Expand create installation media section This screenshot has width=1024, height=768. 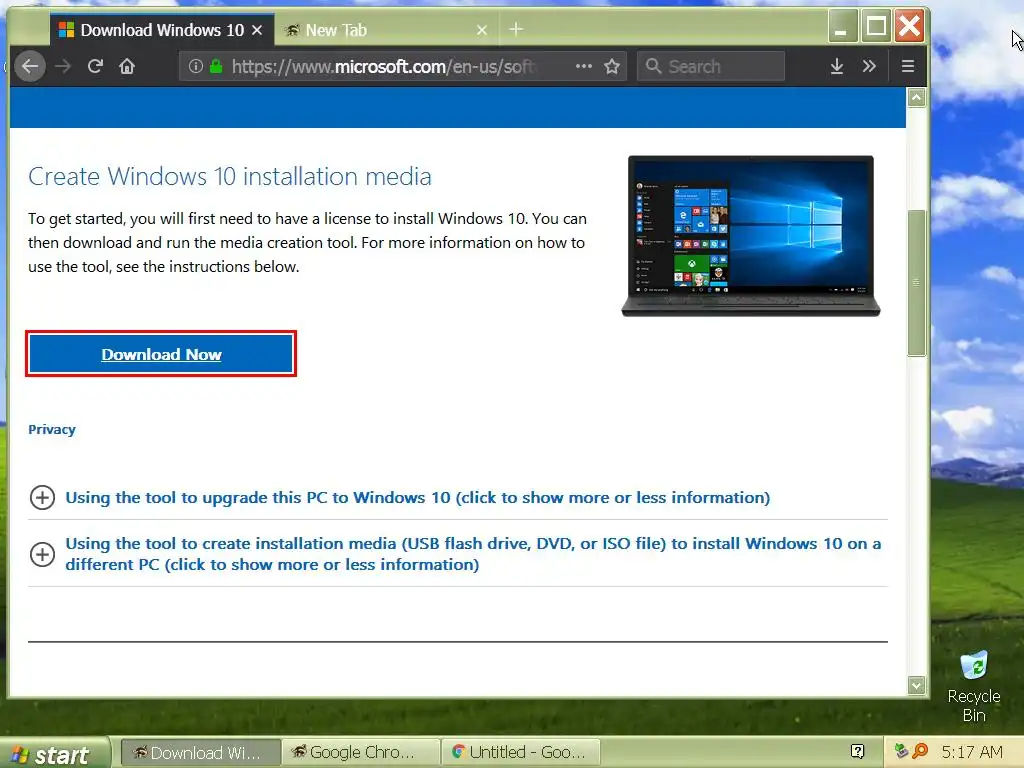(x=42, y=554)
